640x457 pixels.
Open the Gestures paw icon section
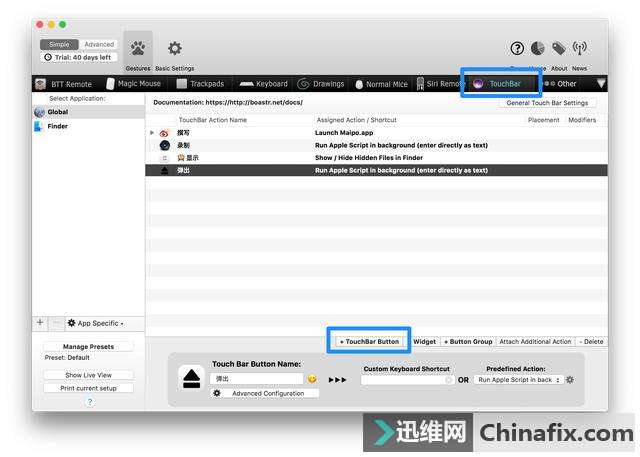coord(138,50)
